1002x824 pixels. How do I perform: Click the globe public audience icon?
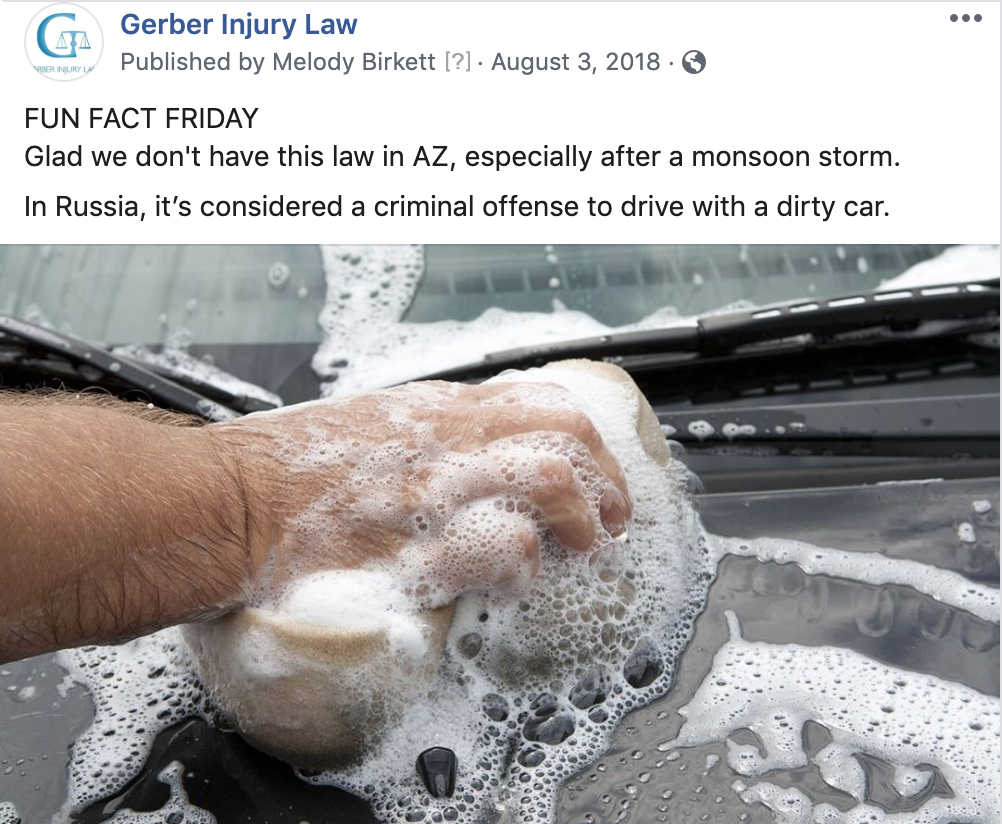point(694,62)
